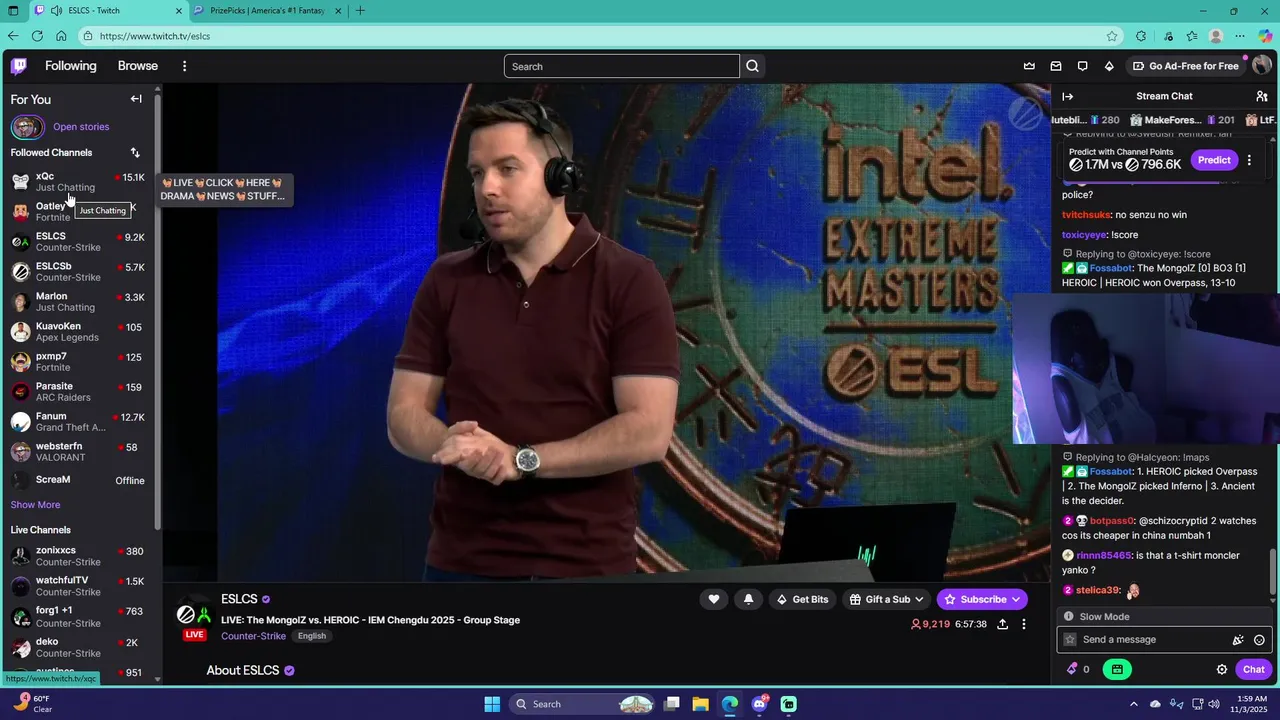
Task: Select the ESLCS - Twitch browser tab
Action: pyautogui.click(x=108, y=11)
